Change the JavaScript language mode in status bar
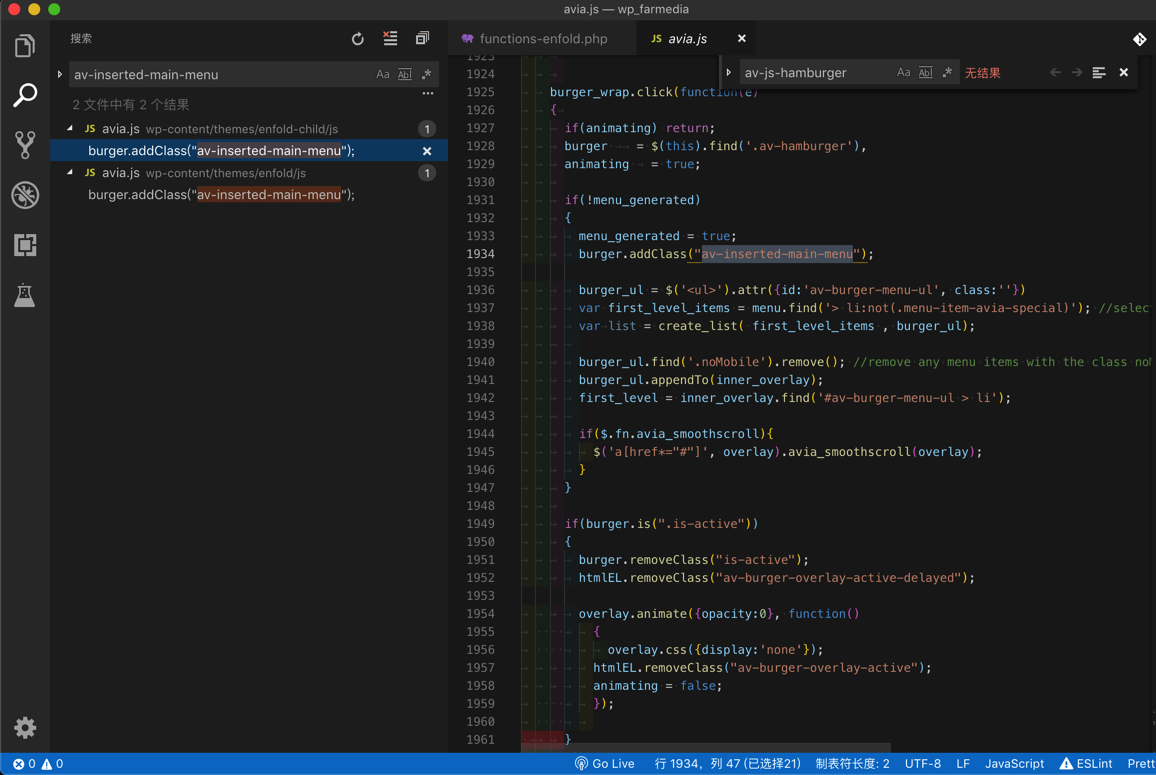 1014,764
